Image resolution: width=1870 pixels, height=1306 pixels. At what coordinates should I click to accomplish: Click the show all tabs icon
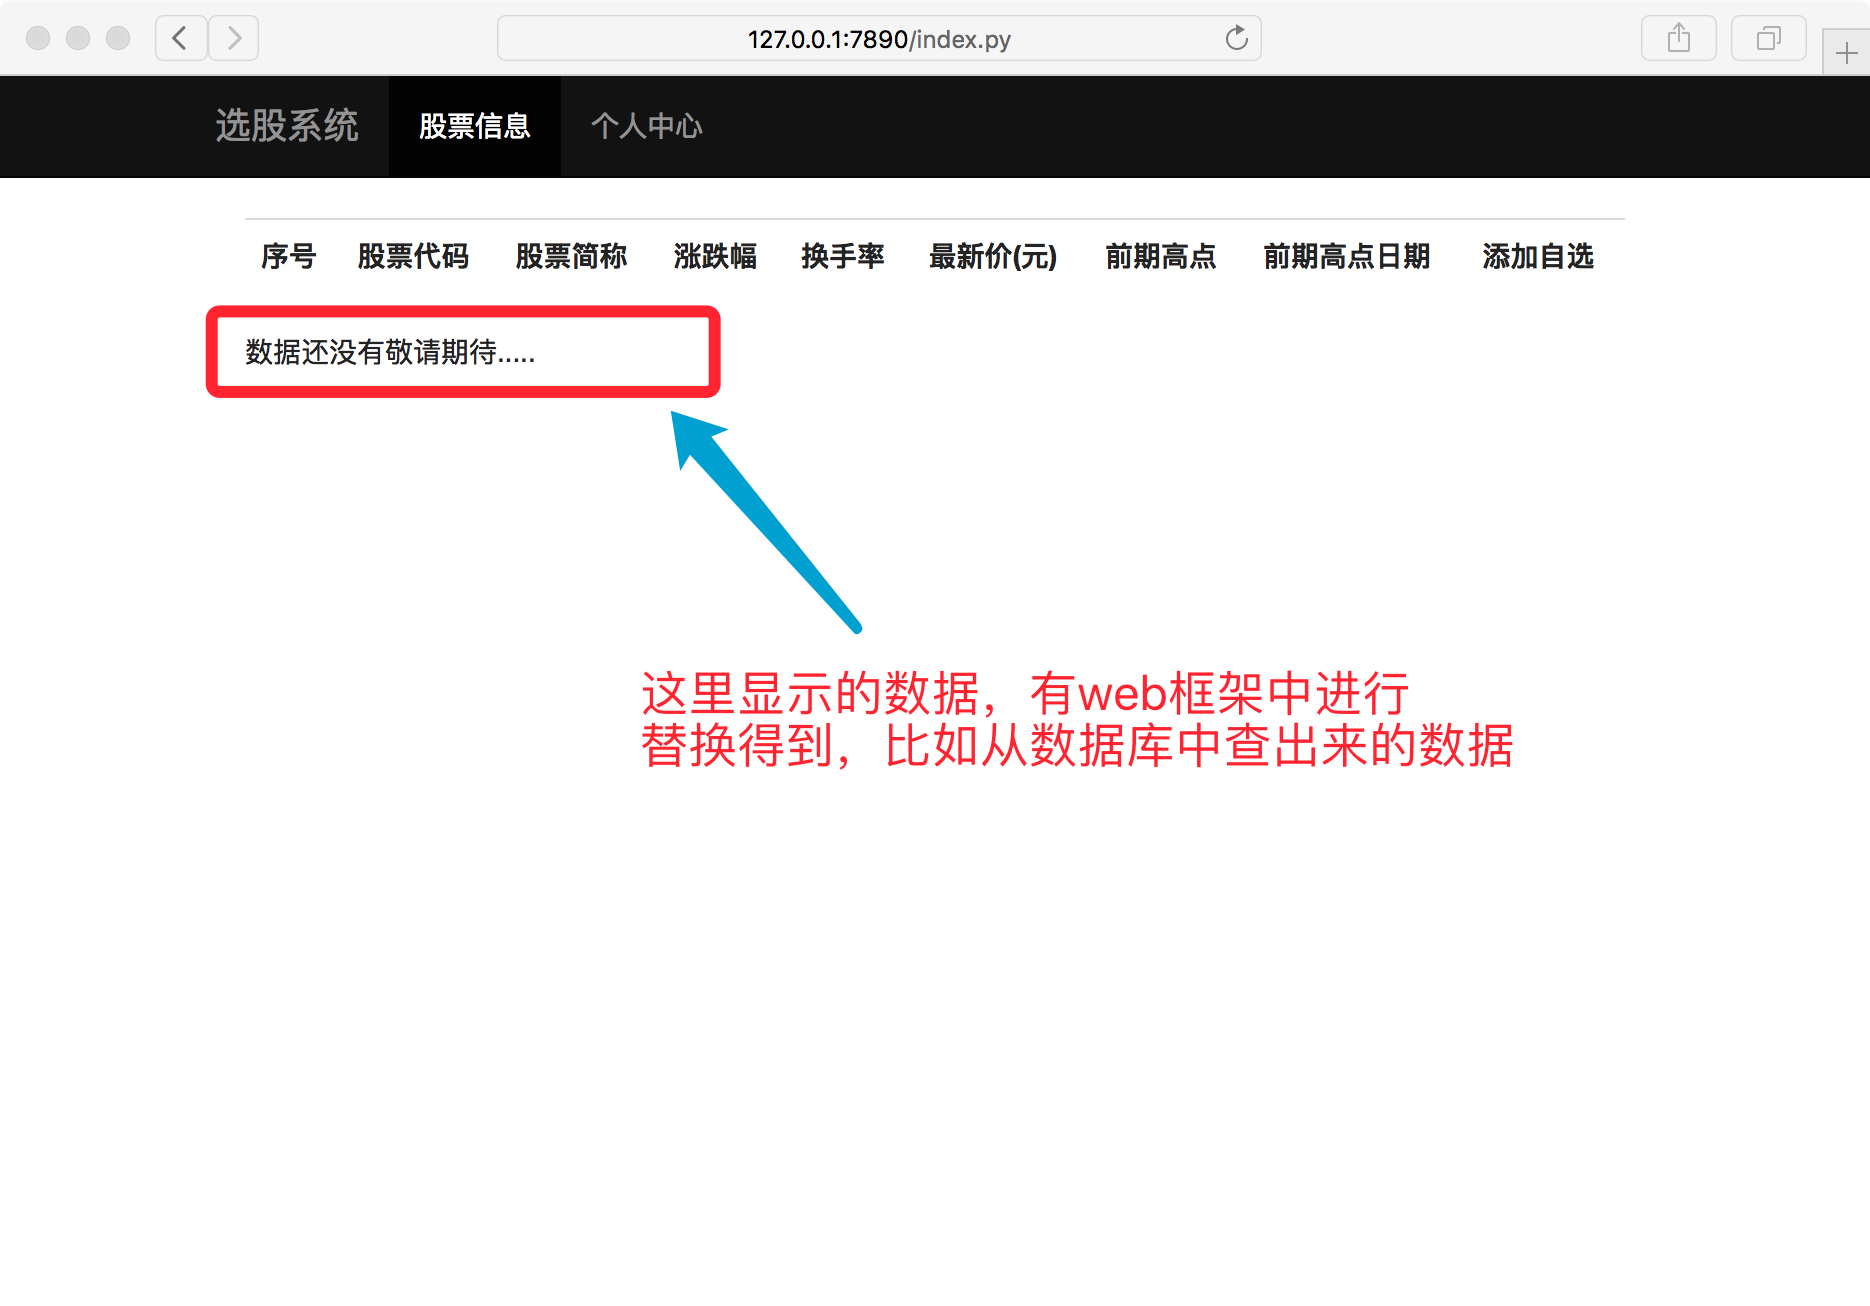click(1768, 38)
